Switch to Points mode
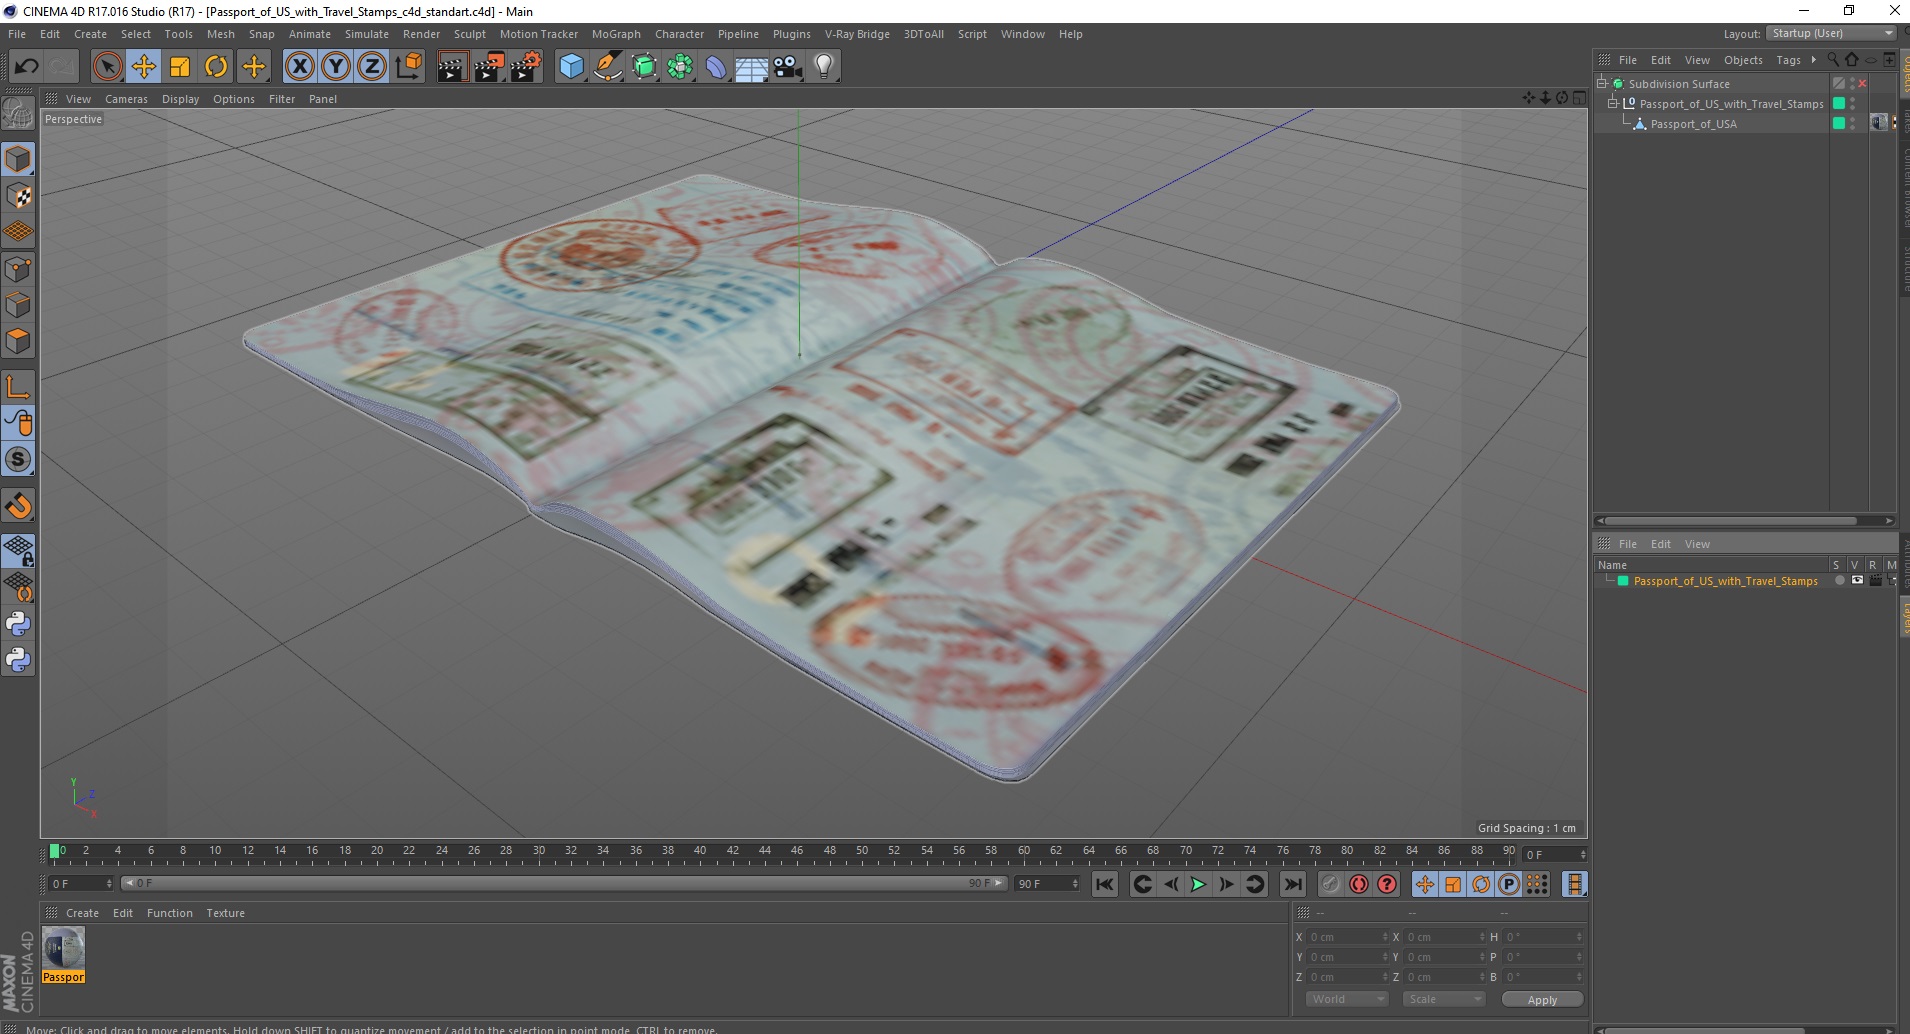Viewport: 1910px width, 1034px height. tap(18, 269)
